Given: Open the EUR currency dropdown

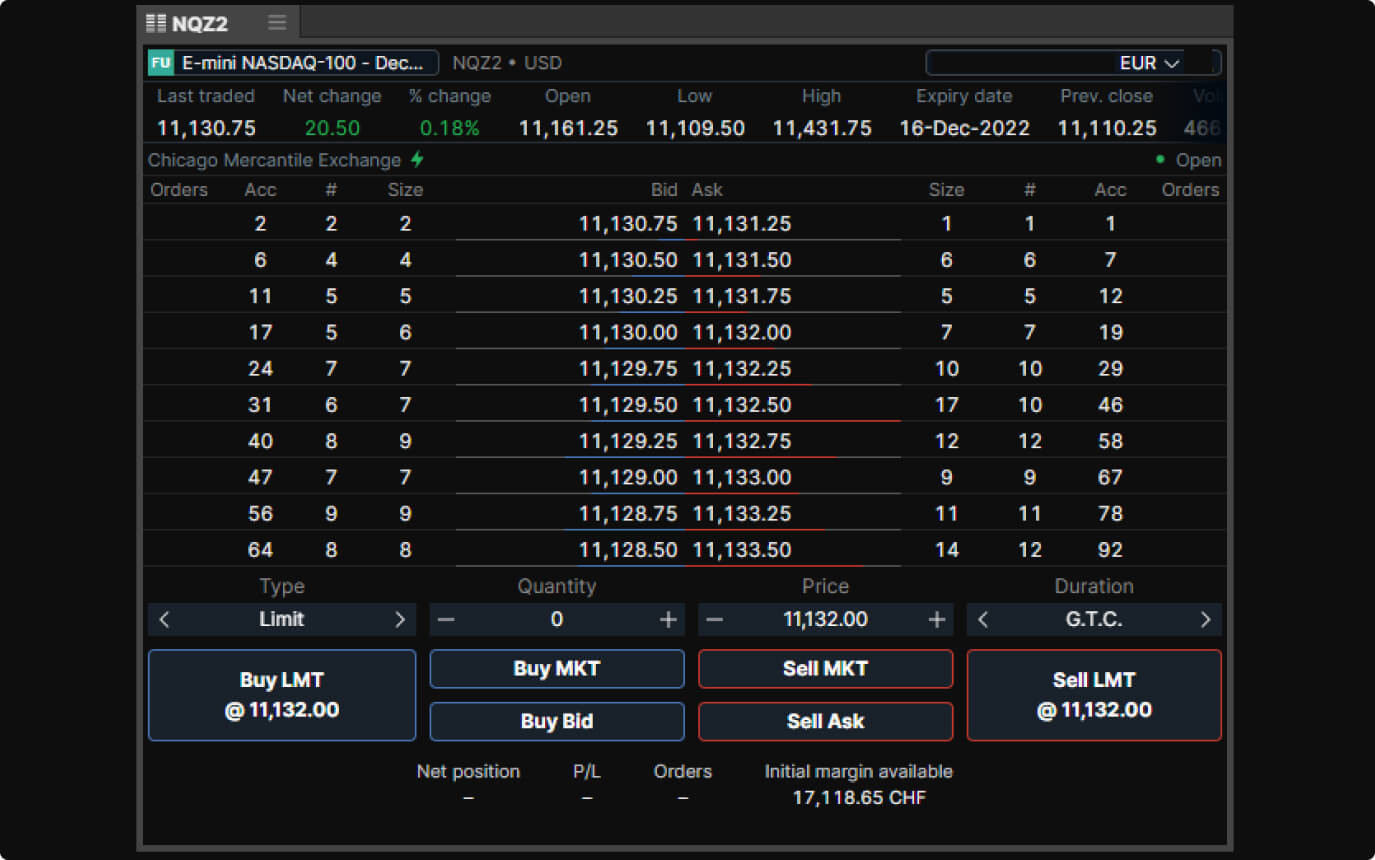Looking at the screenshot, I should click(1150, 63).
